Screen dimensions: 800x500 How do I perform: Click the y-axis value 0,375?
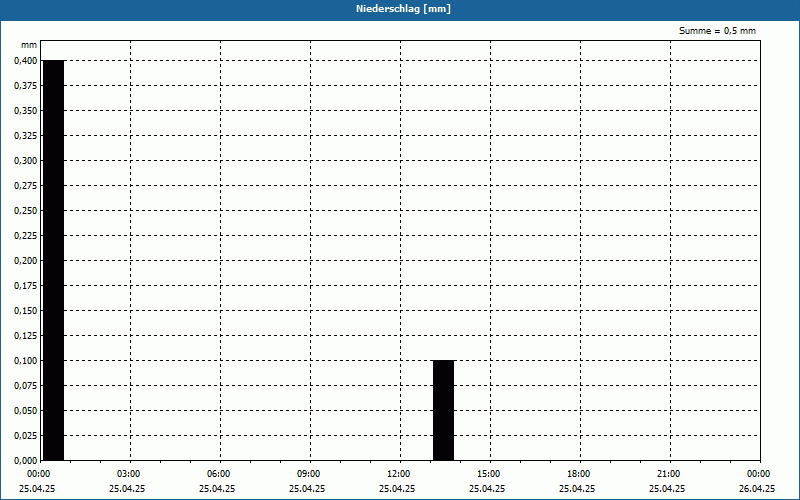pyautogui.click(x=26, y=86)
